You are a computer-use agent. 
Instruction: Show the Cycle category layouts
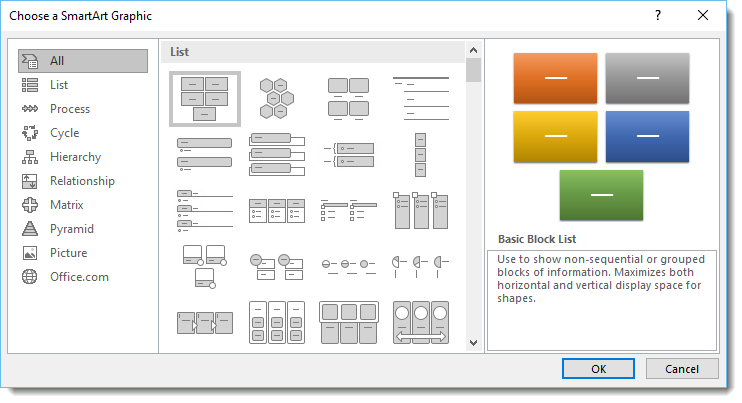point(64,133)
